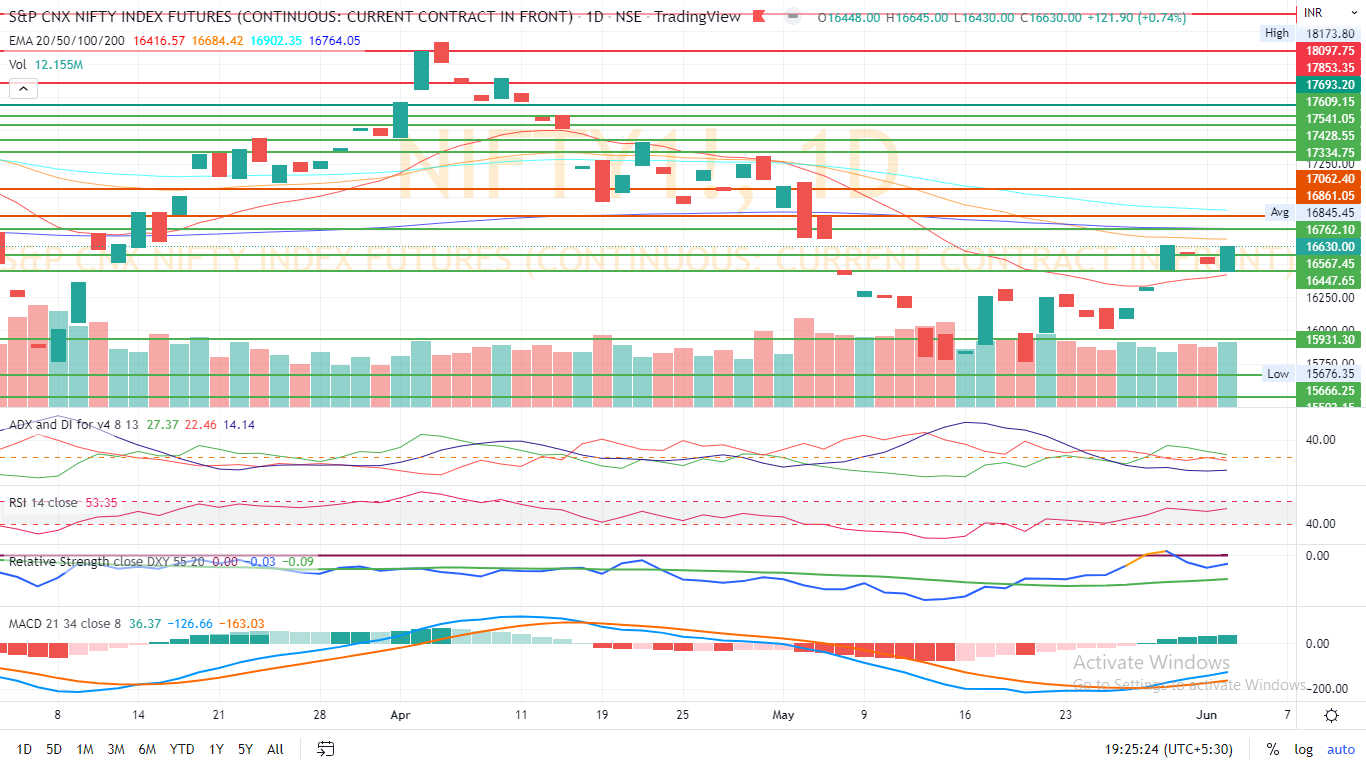Click the May label on time axis
Screen dimensions: 1366x768
click(x=784, y=715)
